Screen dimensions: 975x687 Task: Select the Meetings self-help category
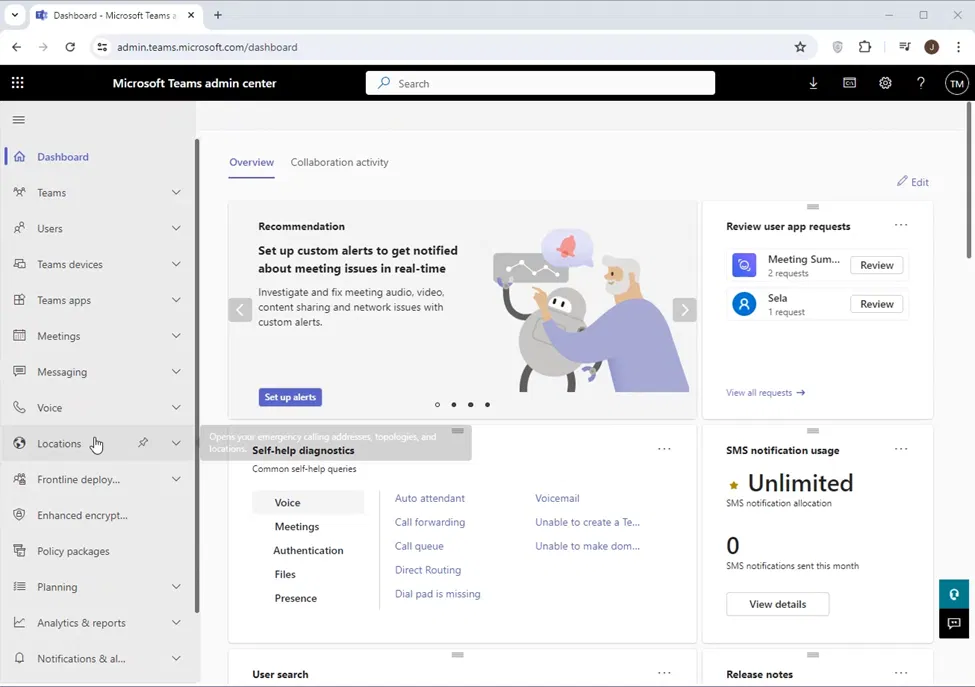(297, 526)
